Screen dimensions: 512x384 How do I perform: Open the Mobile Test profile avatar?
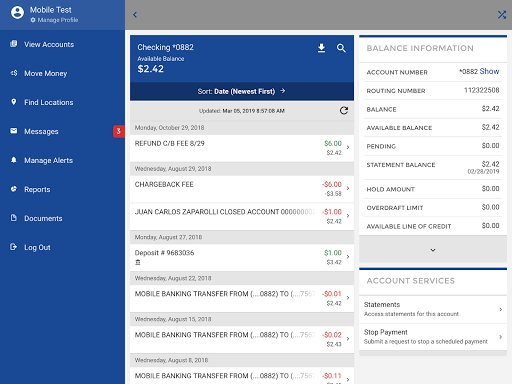(17, 13)
